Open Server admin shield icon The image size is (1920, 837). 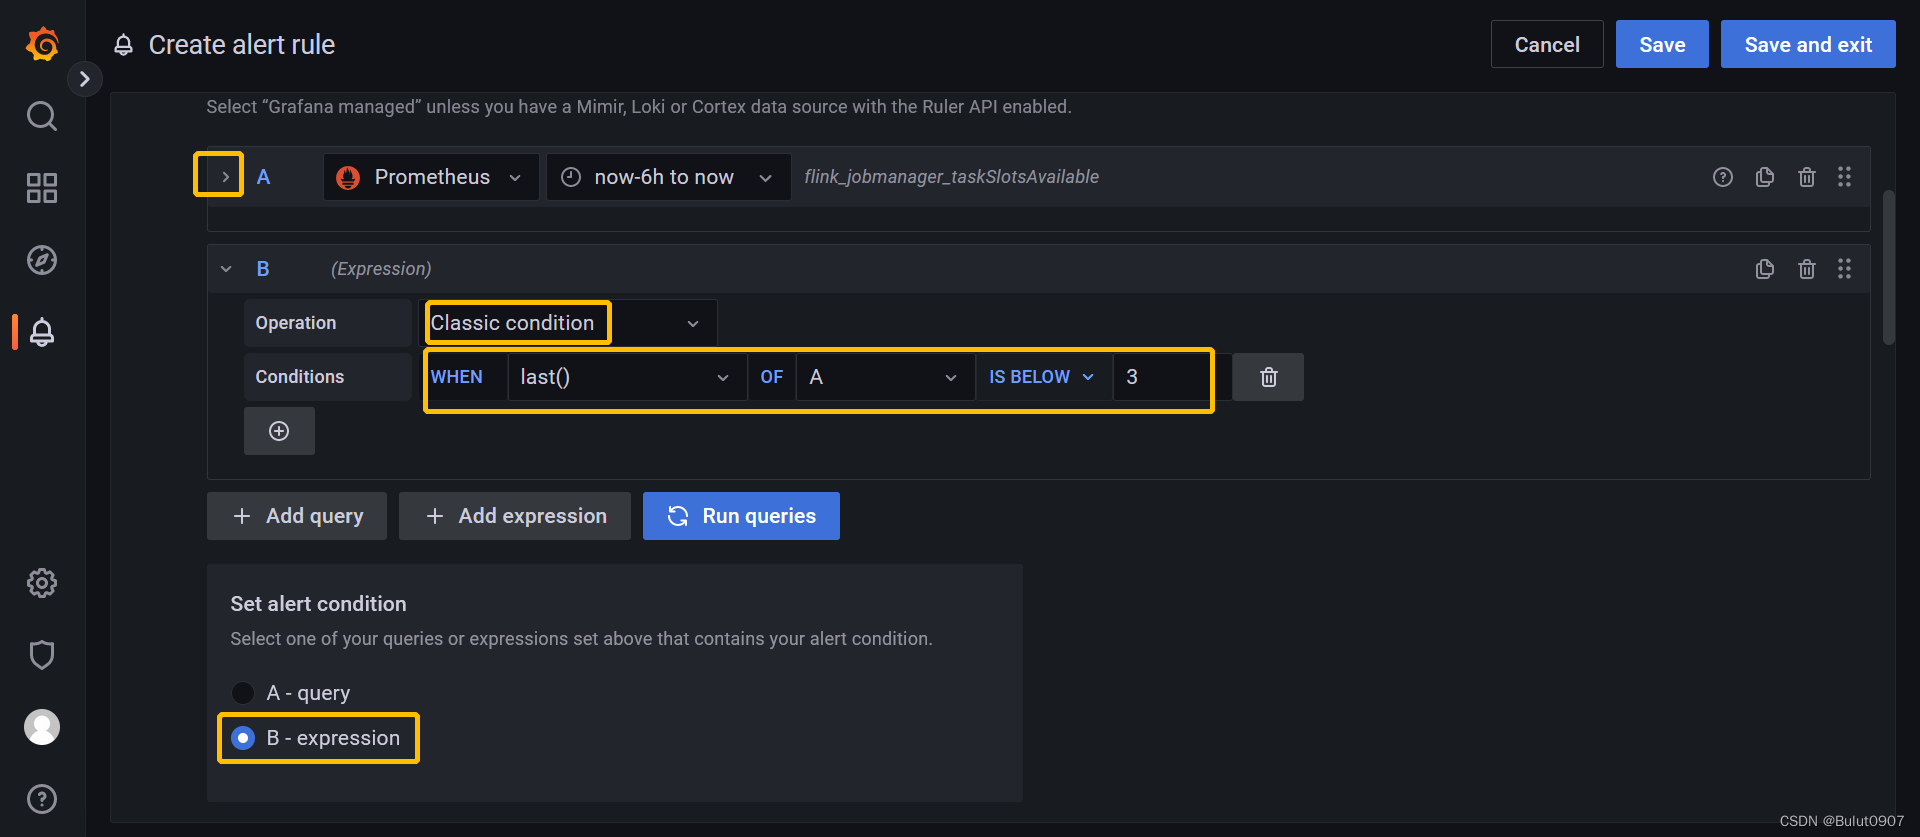tap(42, 655)
